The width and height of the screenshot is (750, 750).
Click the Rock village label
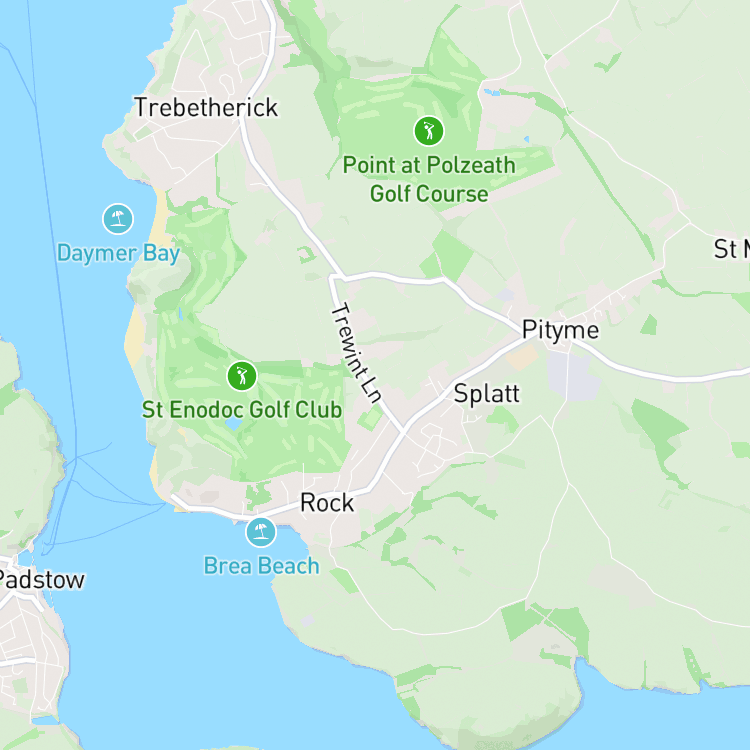pos(327,503)
